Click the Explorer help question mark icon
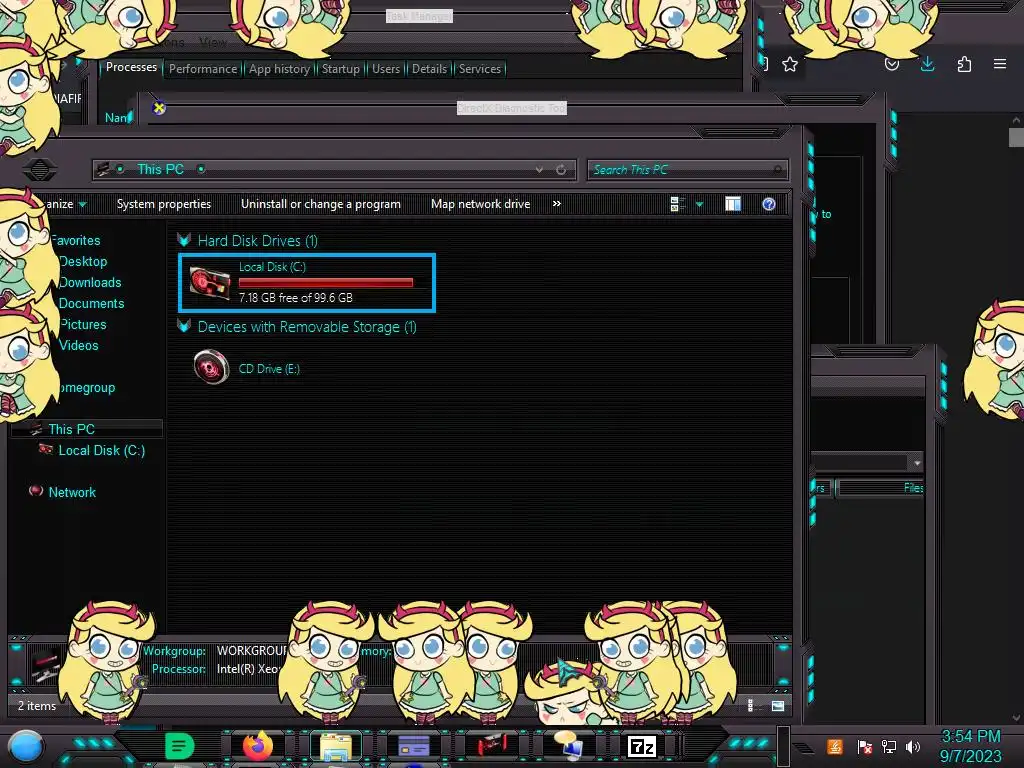The image size is (1024, 768). pos(769,204)
